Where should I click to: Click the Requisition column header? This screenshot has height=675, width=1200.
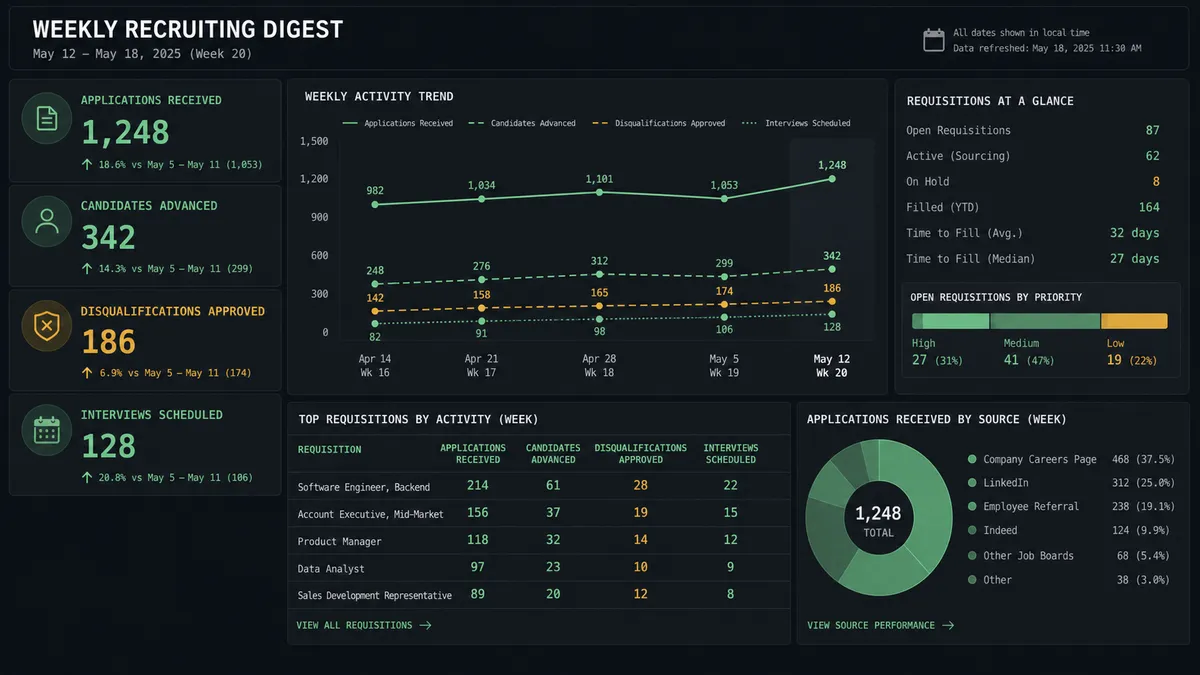[329, 450]
